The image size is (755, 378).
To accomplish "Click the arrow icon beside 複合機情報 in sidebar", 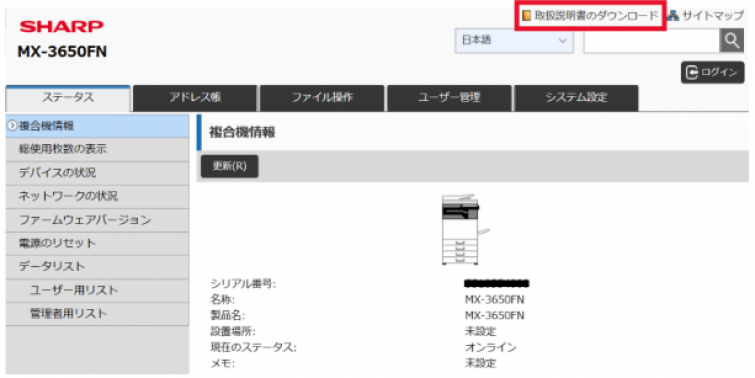I will tap(12, 126).
